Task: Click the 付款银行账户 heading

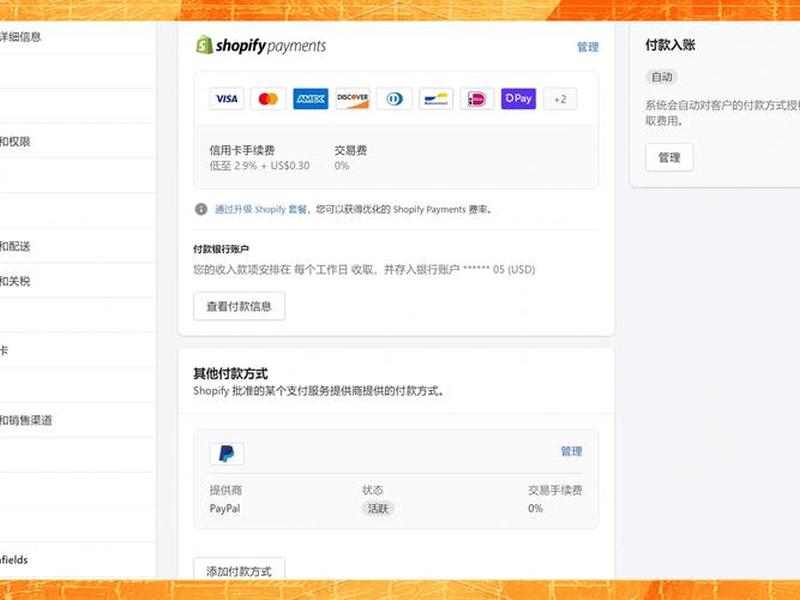Action: (221, 249)
